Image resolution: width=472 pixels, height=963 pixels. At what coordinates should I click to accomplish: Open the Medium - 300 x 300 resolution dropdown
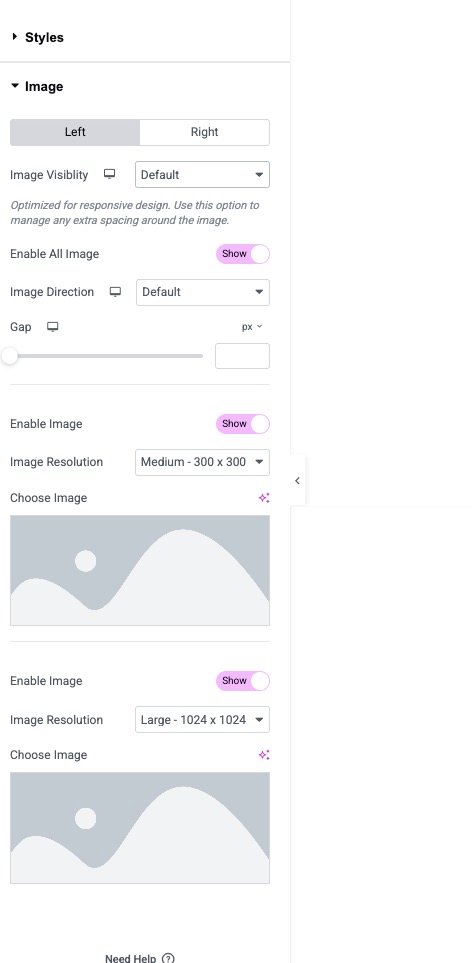coord(202,462)
